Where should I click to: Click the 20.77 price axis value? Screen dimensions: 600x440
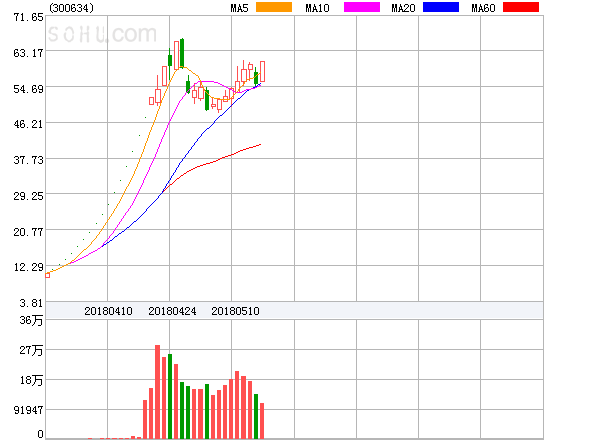click(x=28, y=232)
